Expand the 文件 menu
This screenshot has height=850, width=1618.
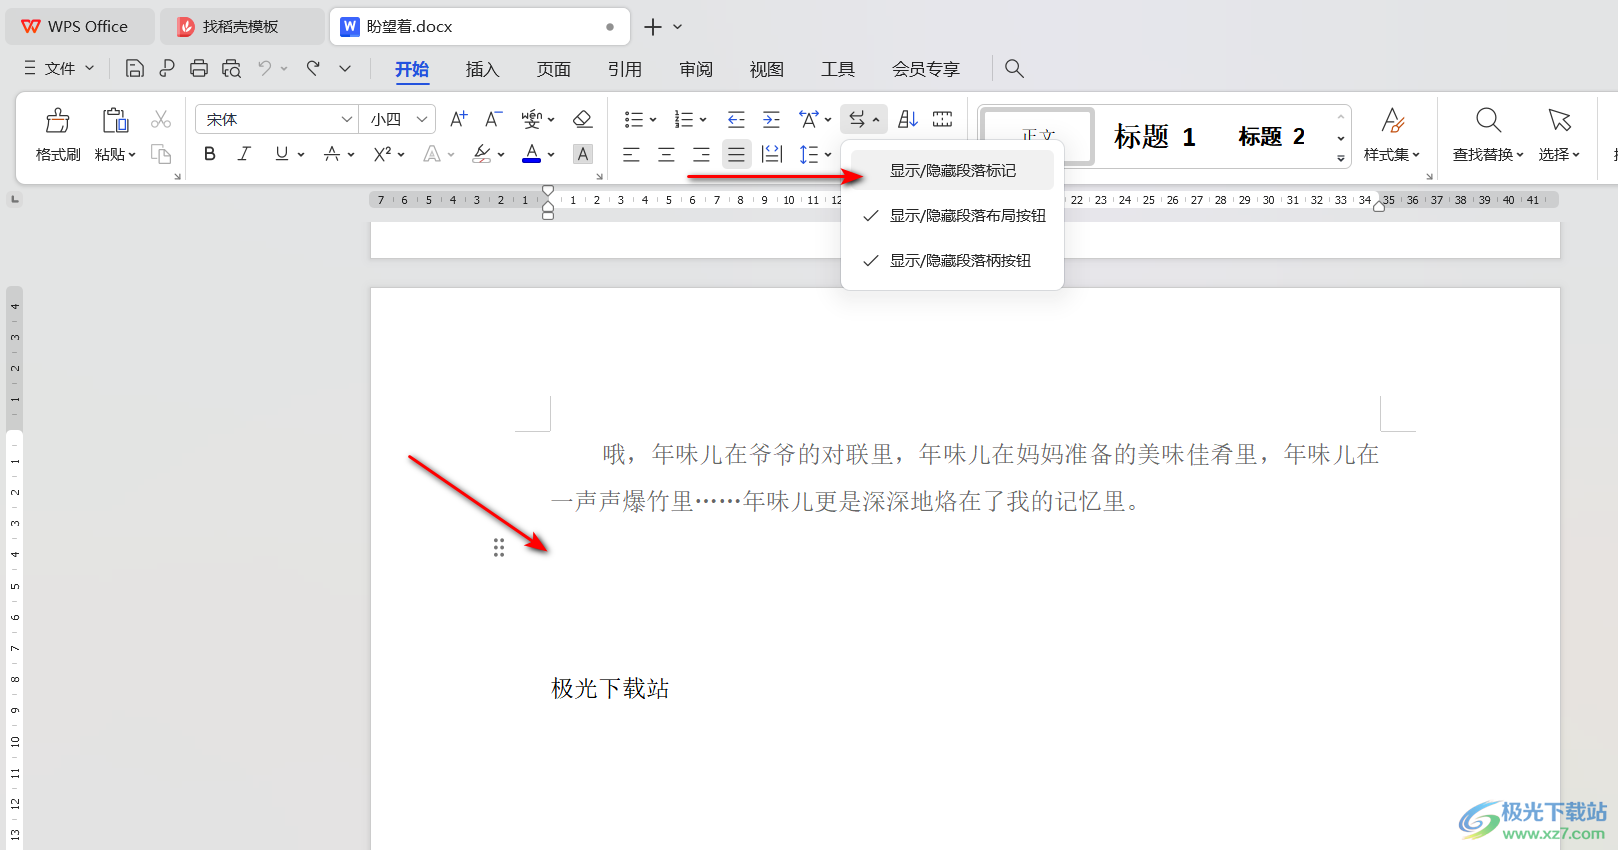pos(59,68)
